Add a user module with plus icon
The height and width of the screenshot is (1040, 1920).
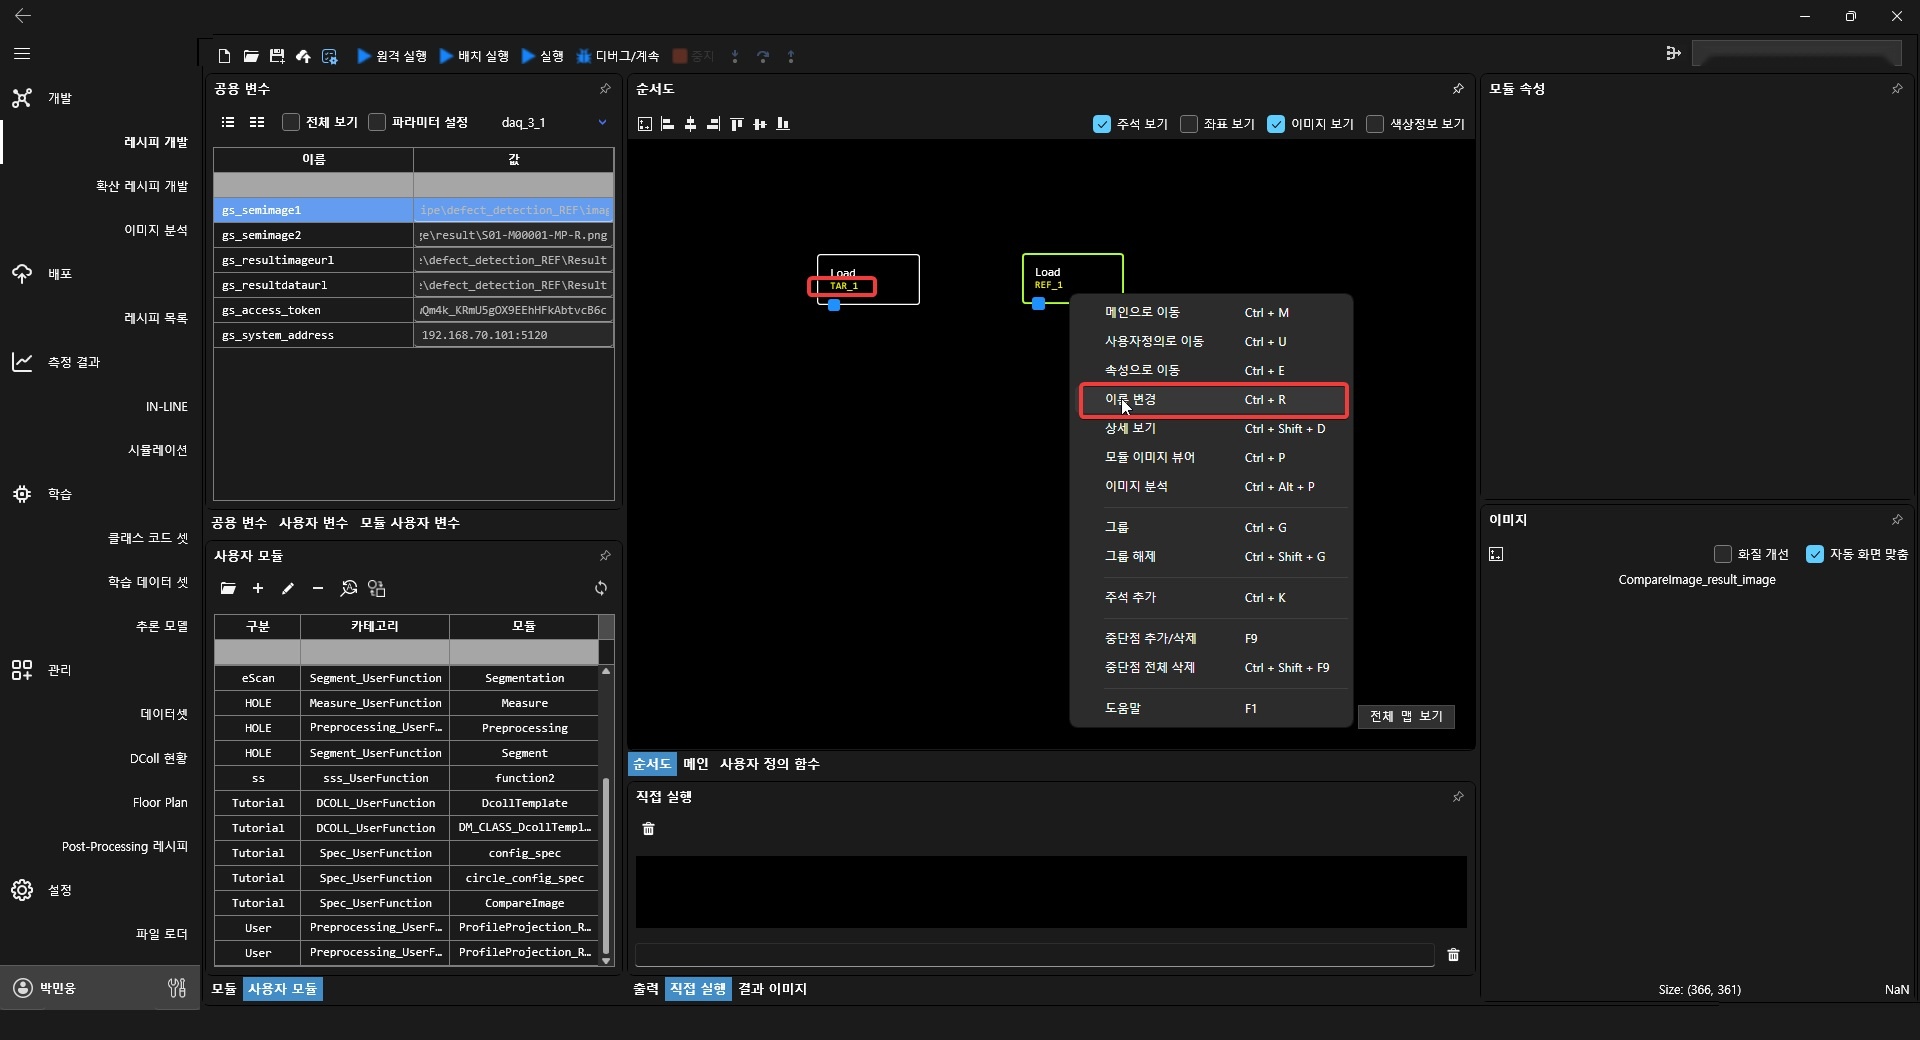[x=258, y=588]
